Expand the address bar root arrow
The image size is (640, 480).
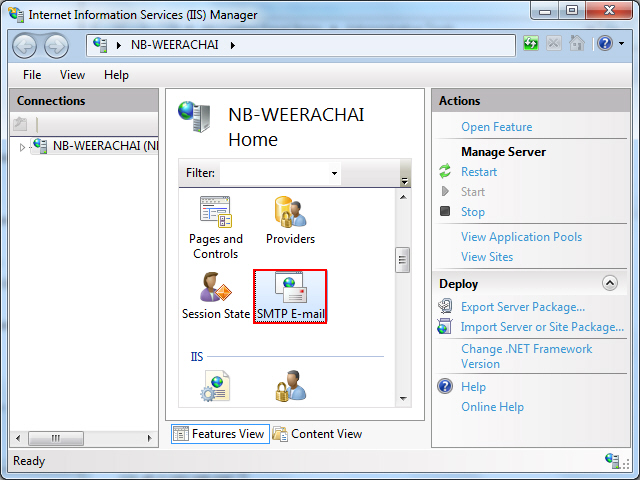[119, 45]
